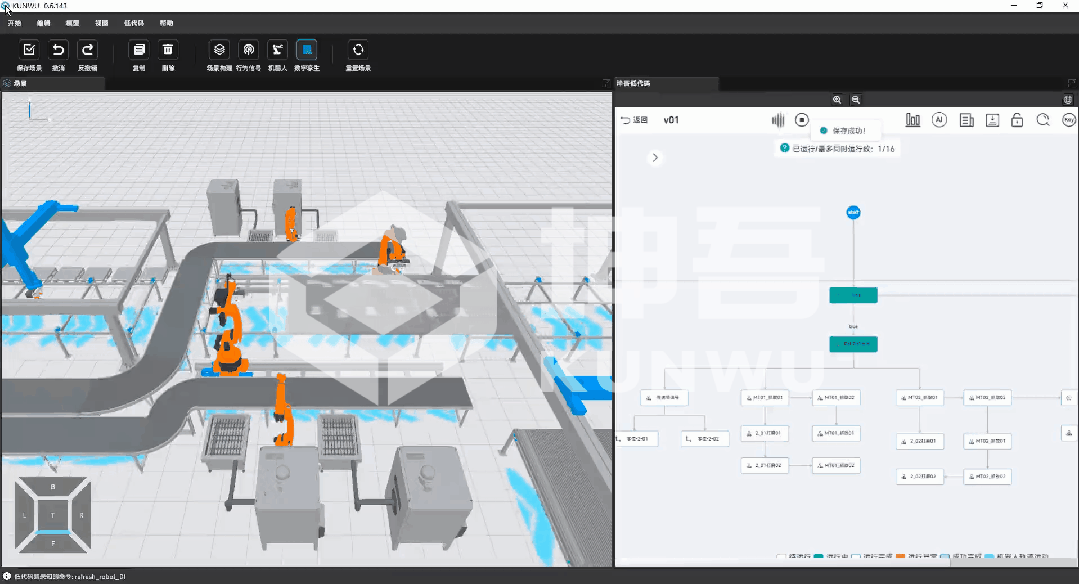Screen dimensions: 1079x584
Task: Open the 开始 menu
Action: 14,23
